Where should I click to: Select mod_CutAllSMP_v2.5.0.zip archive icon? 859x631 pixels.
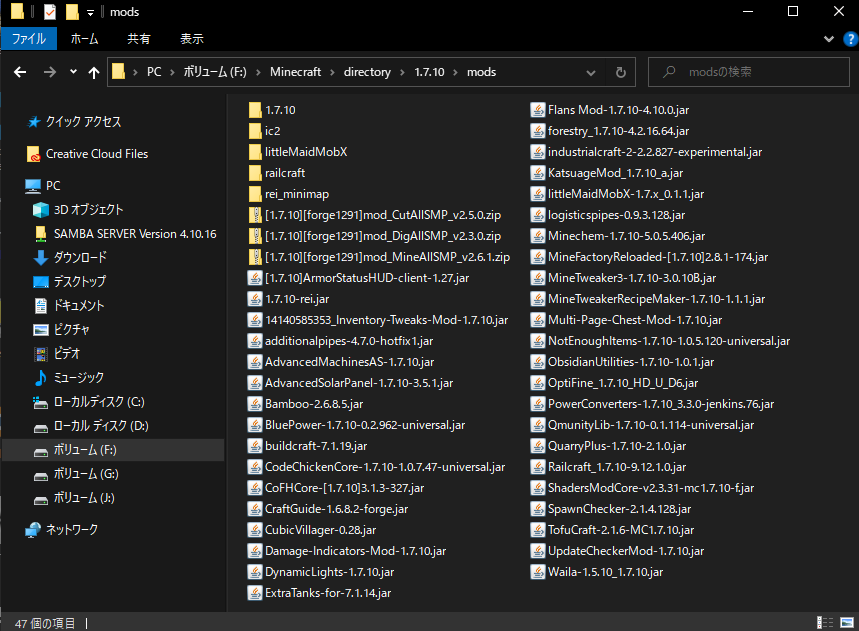255,215
